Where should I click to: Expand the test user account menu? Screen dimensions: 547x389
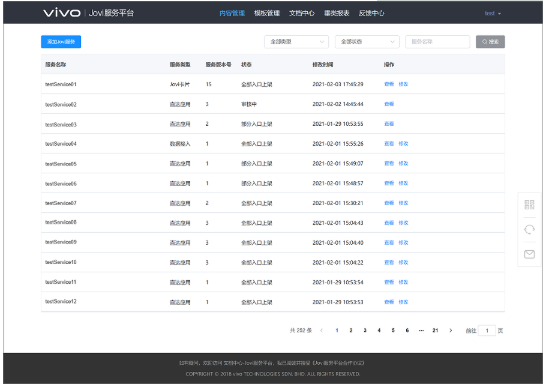click(x=493, y=13)
